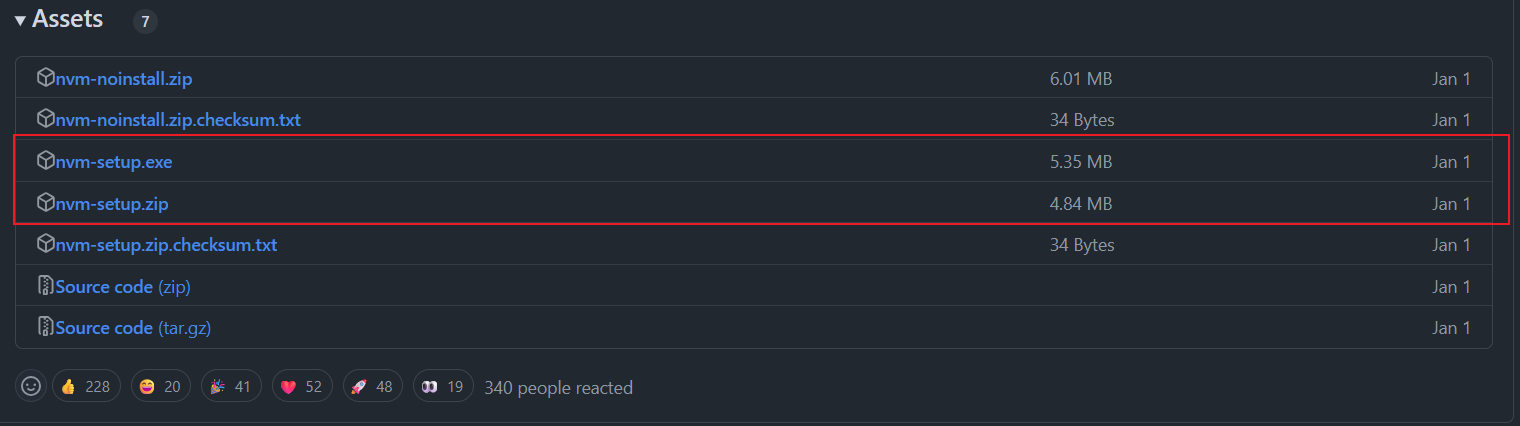1520x426 pixels.
Task: Click the zip file icon beside Source code (tar.gz)
Action: (45, 327)
